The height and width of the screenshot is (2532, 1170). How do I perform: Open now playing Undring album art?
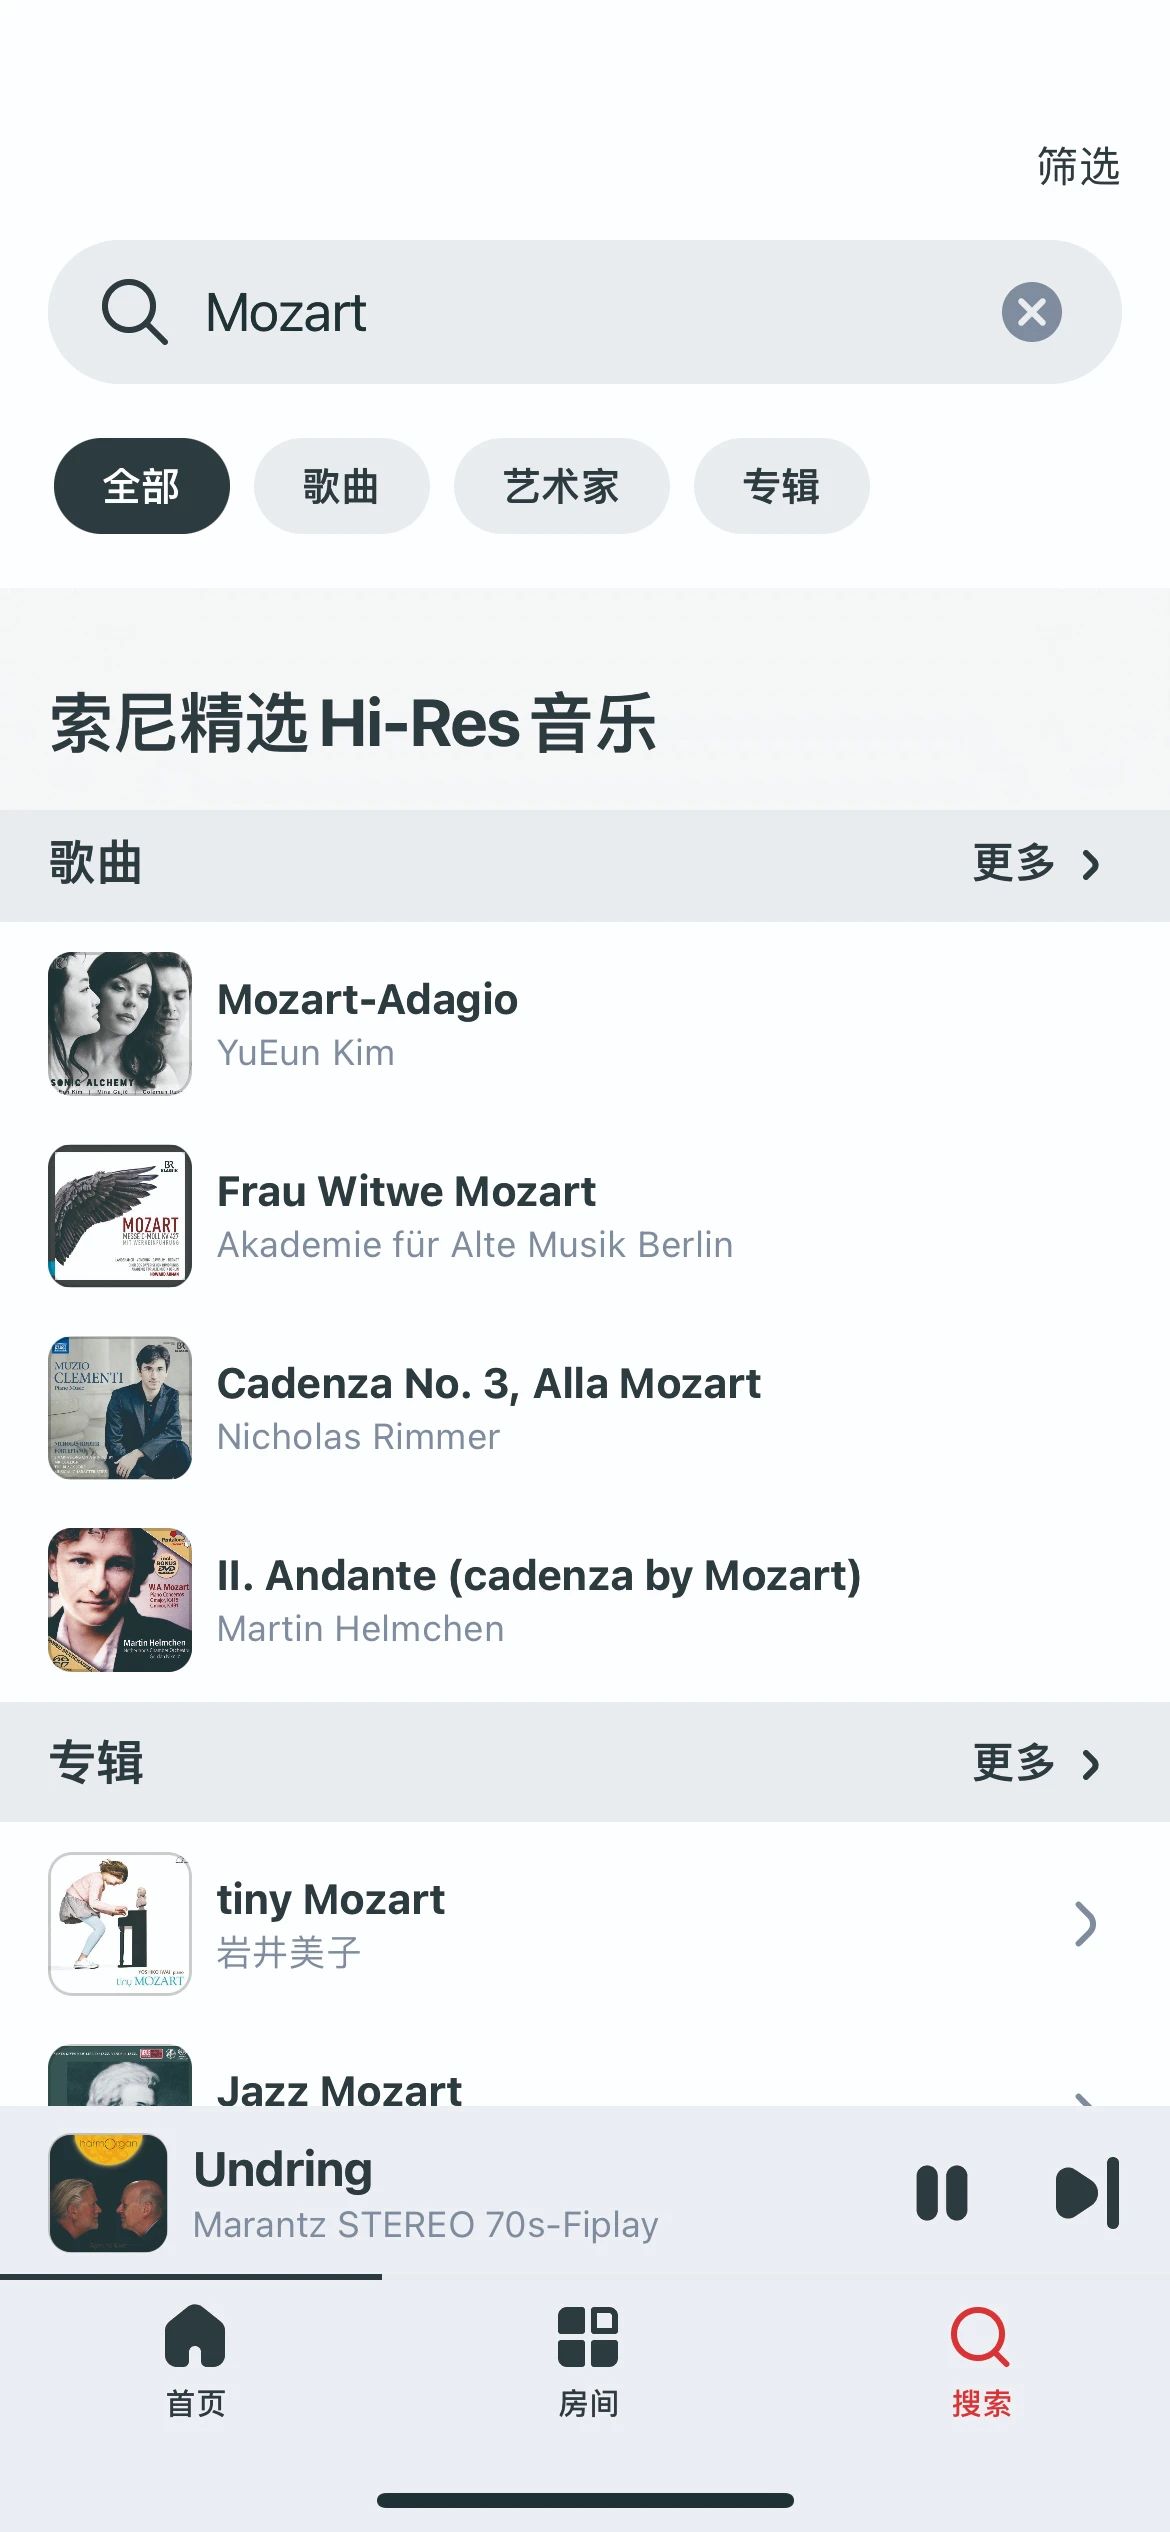tap(108, 2193)
